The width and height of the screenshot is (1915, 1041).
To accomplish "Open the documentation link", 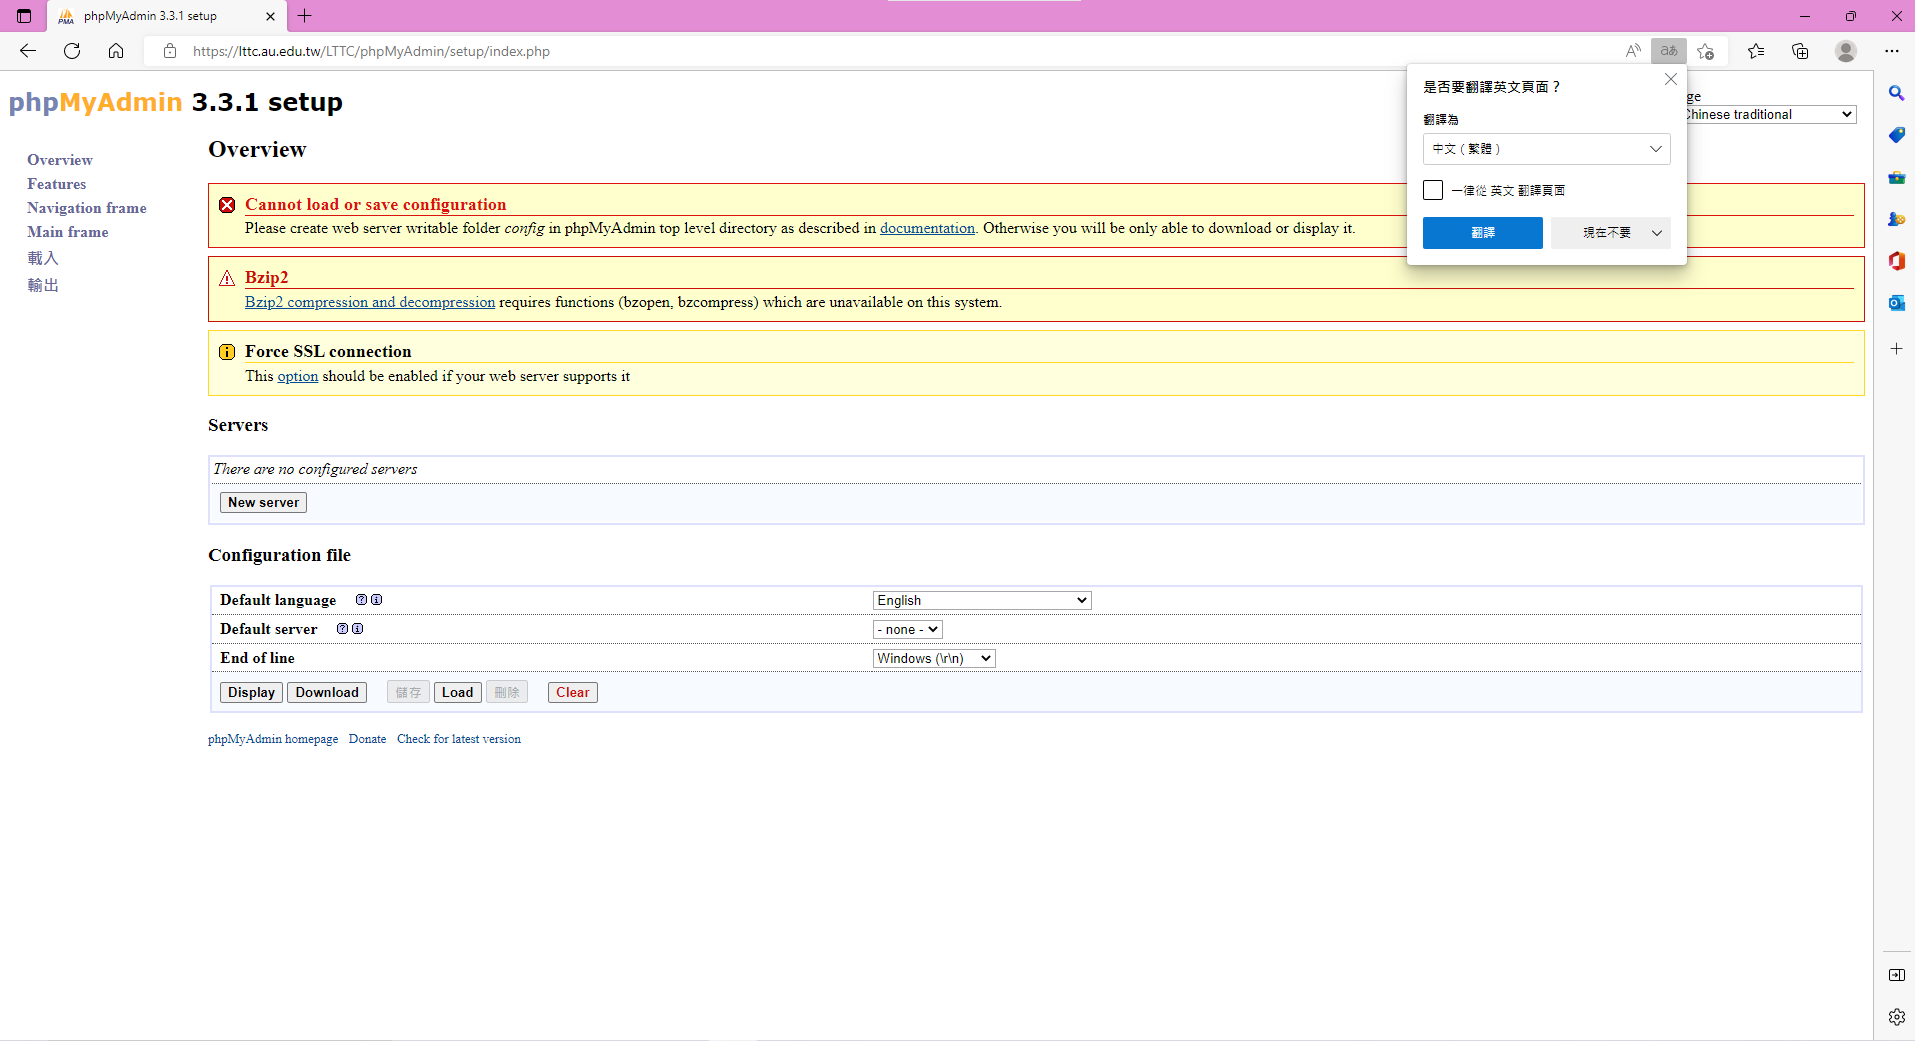I will 927,228.
